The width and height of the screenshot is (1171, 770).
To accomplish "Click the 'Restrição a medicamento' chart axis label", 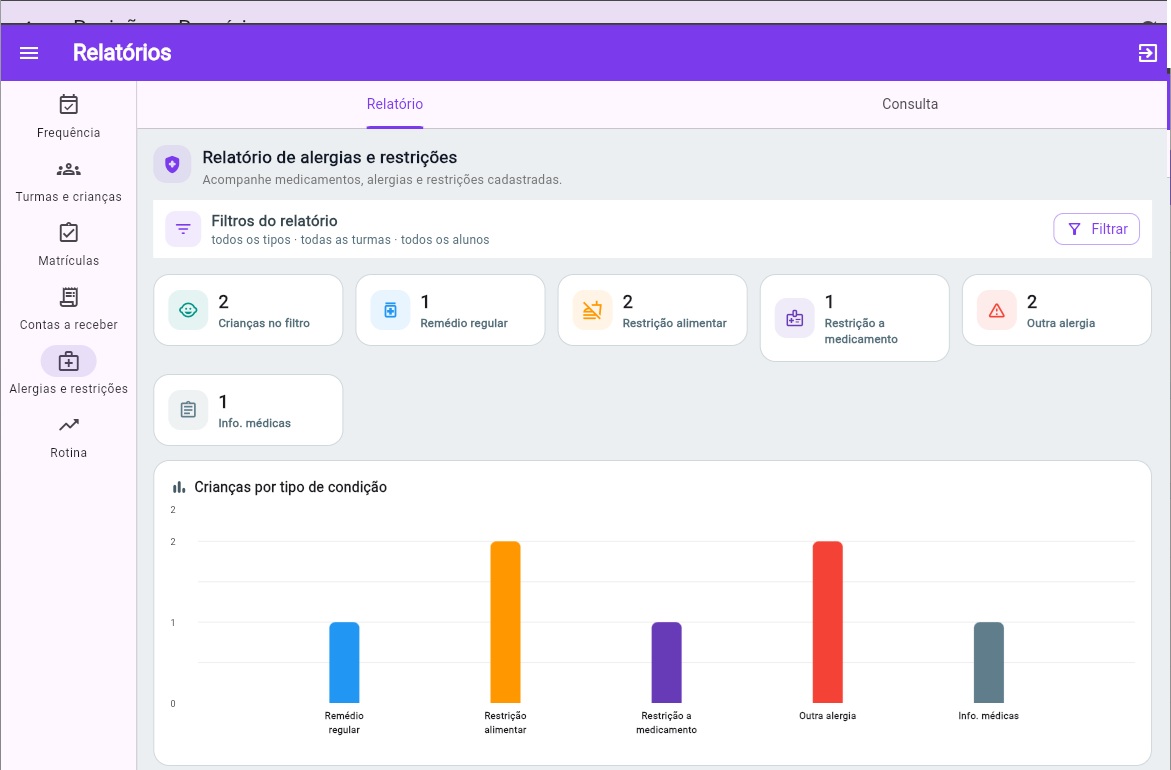I will pos(666,723).
